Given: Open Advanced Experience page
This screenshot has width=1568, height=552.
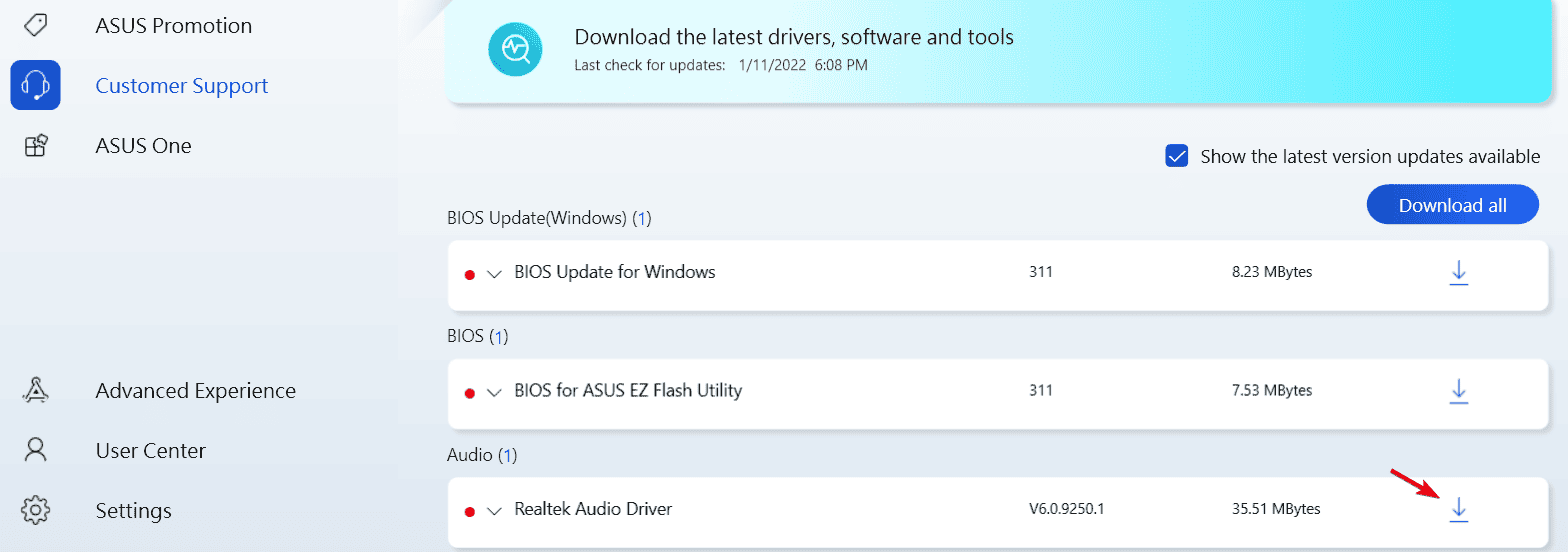Looking at the screenshot, I should tap(196, 391).
